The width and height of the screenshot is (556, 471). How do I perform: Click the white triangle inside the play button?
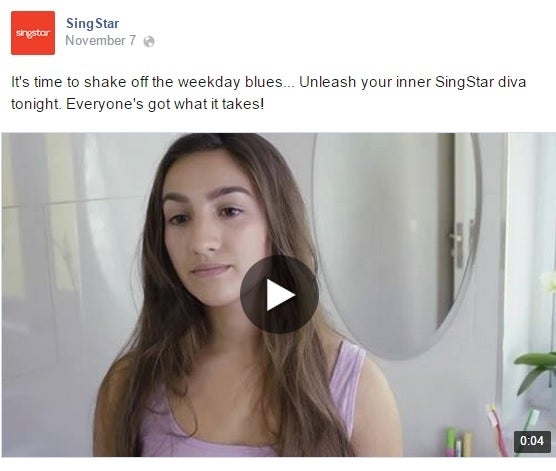pos(279,295)
